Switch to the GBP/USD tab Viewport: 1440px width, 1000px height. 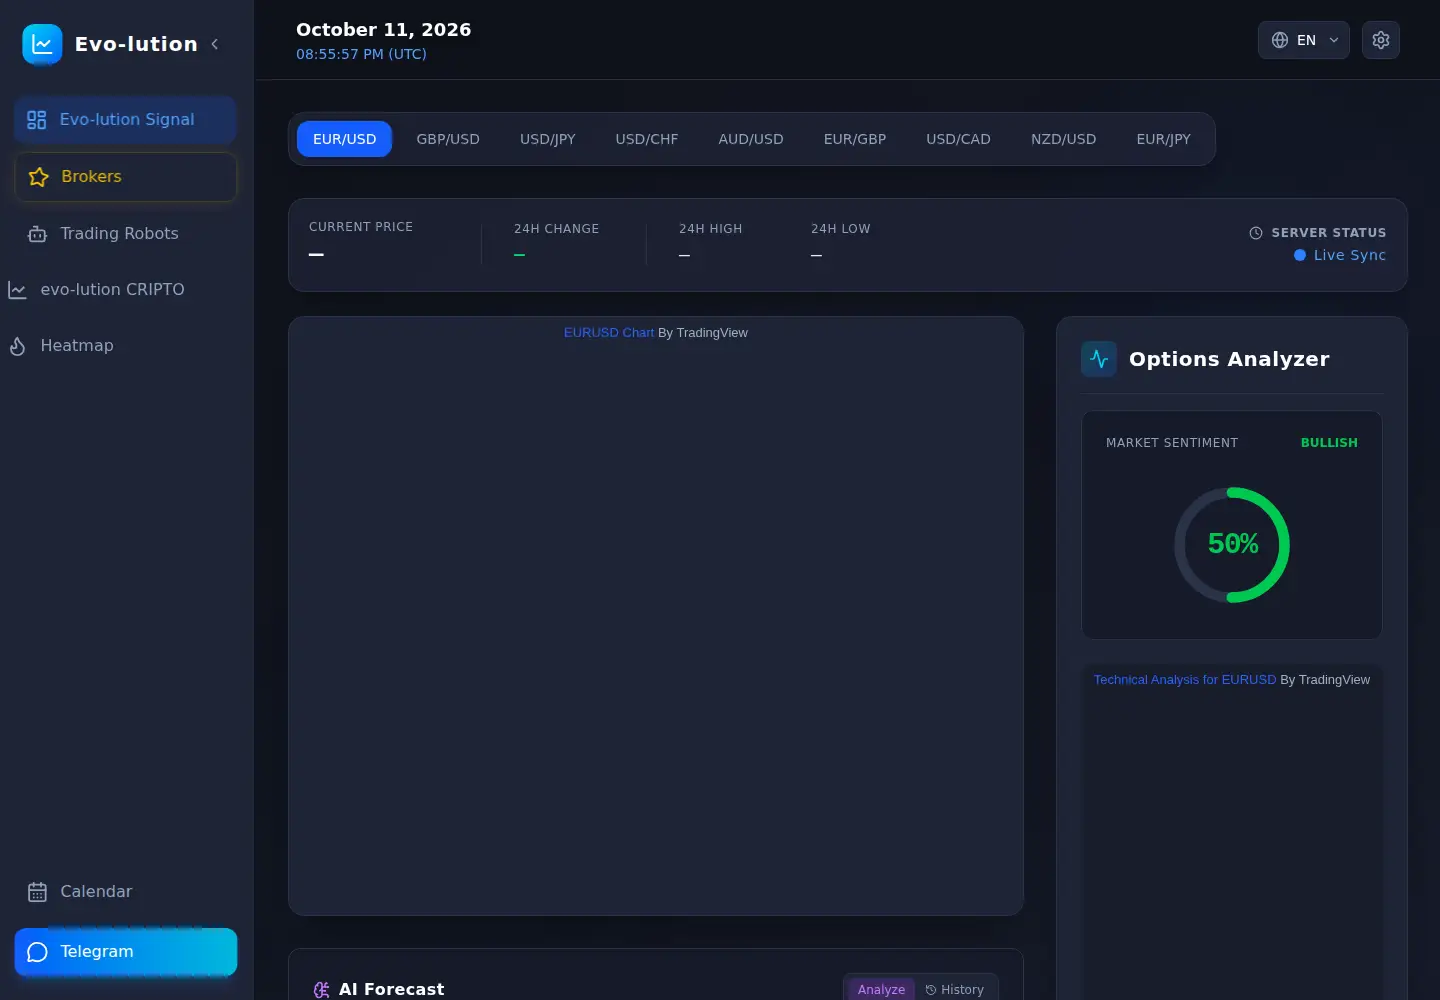point(448,139)
